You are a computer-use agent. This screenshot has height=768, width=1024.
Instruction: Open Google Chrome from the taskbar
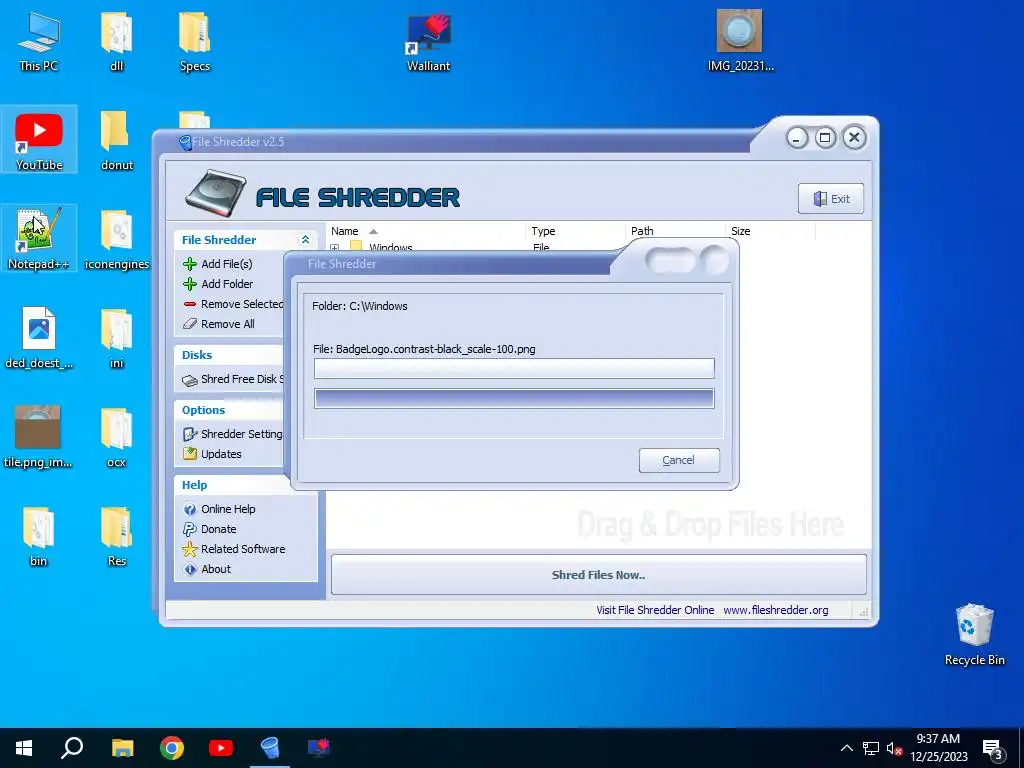[x=172, y=748]
